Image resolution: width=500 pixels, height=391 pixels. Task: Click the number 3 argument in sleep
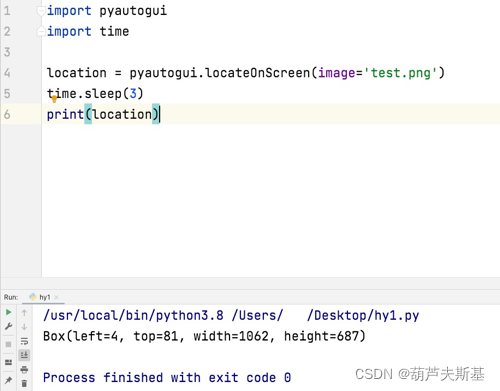[x=133, y=93]
